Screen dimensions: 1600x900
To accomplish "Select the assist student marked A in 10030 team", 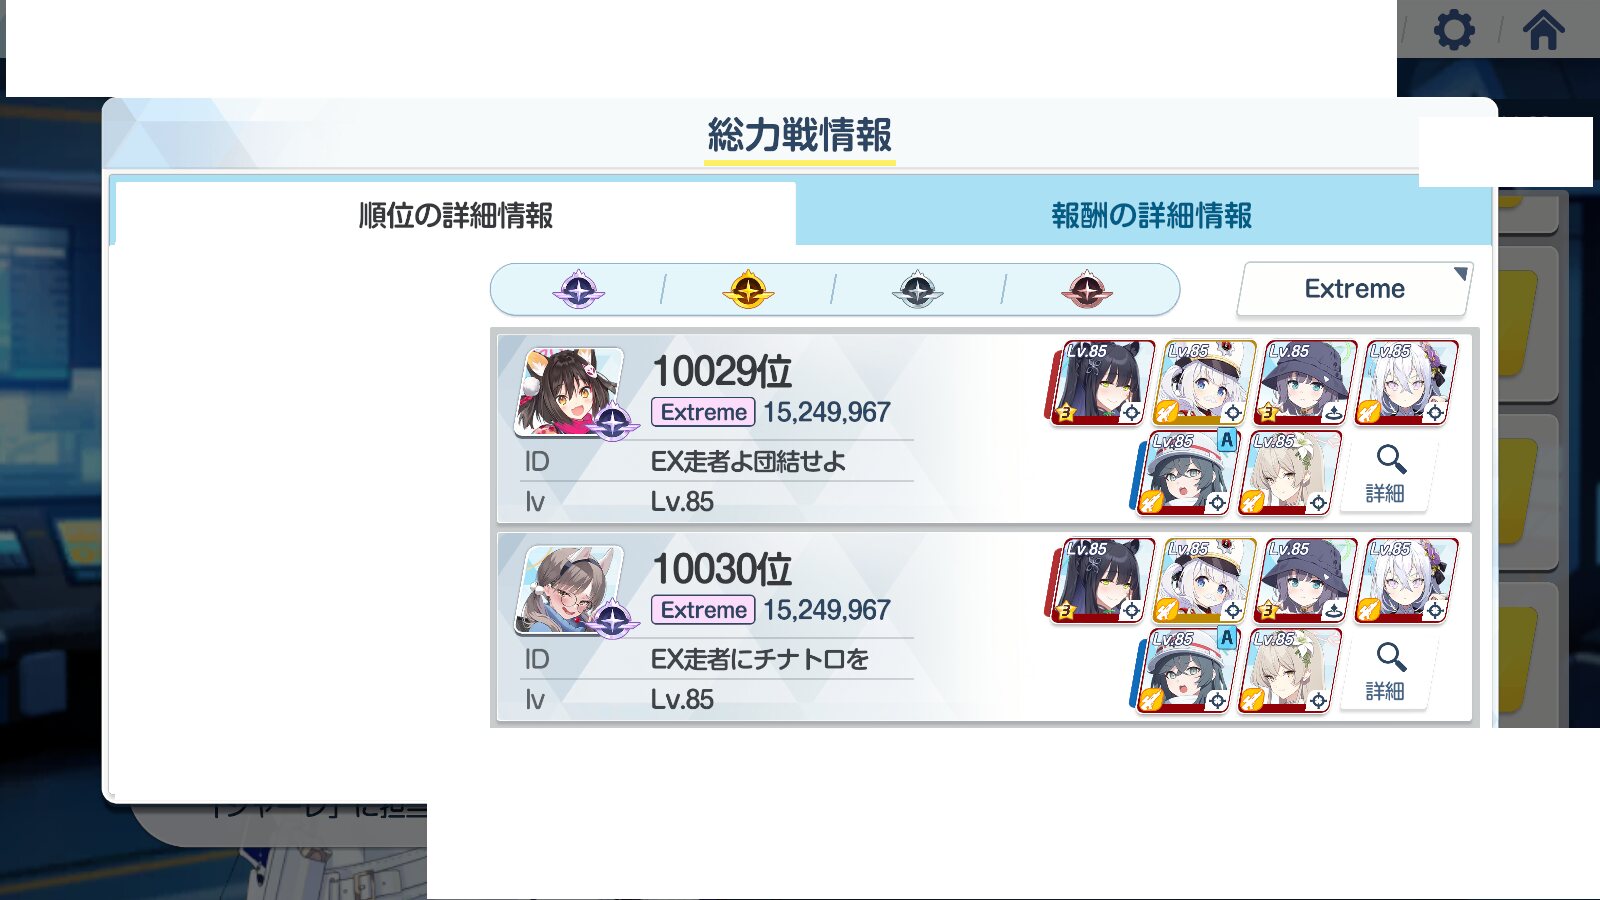I will pos(1187,671).
